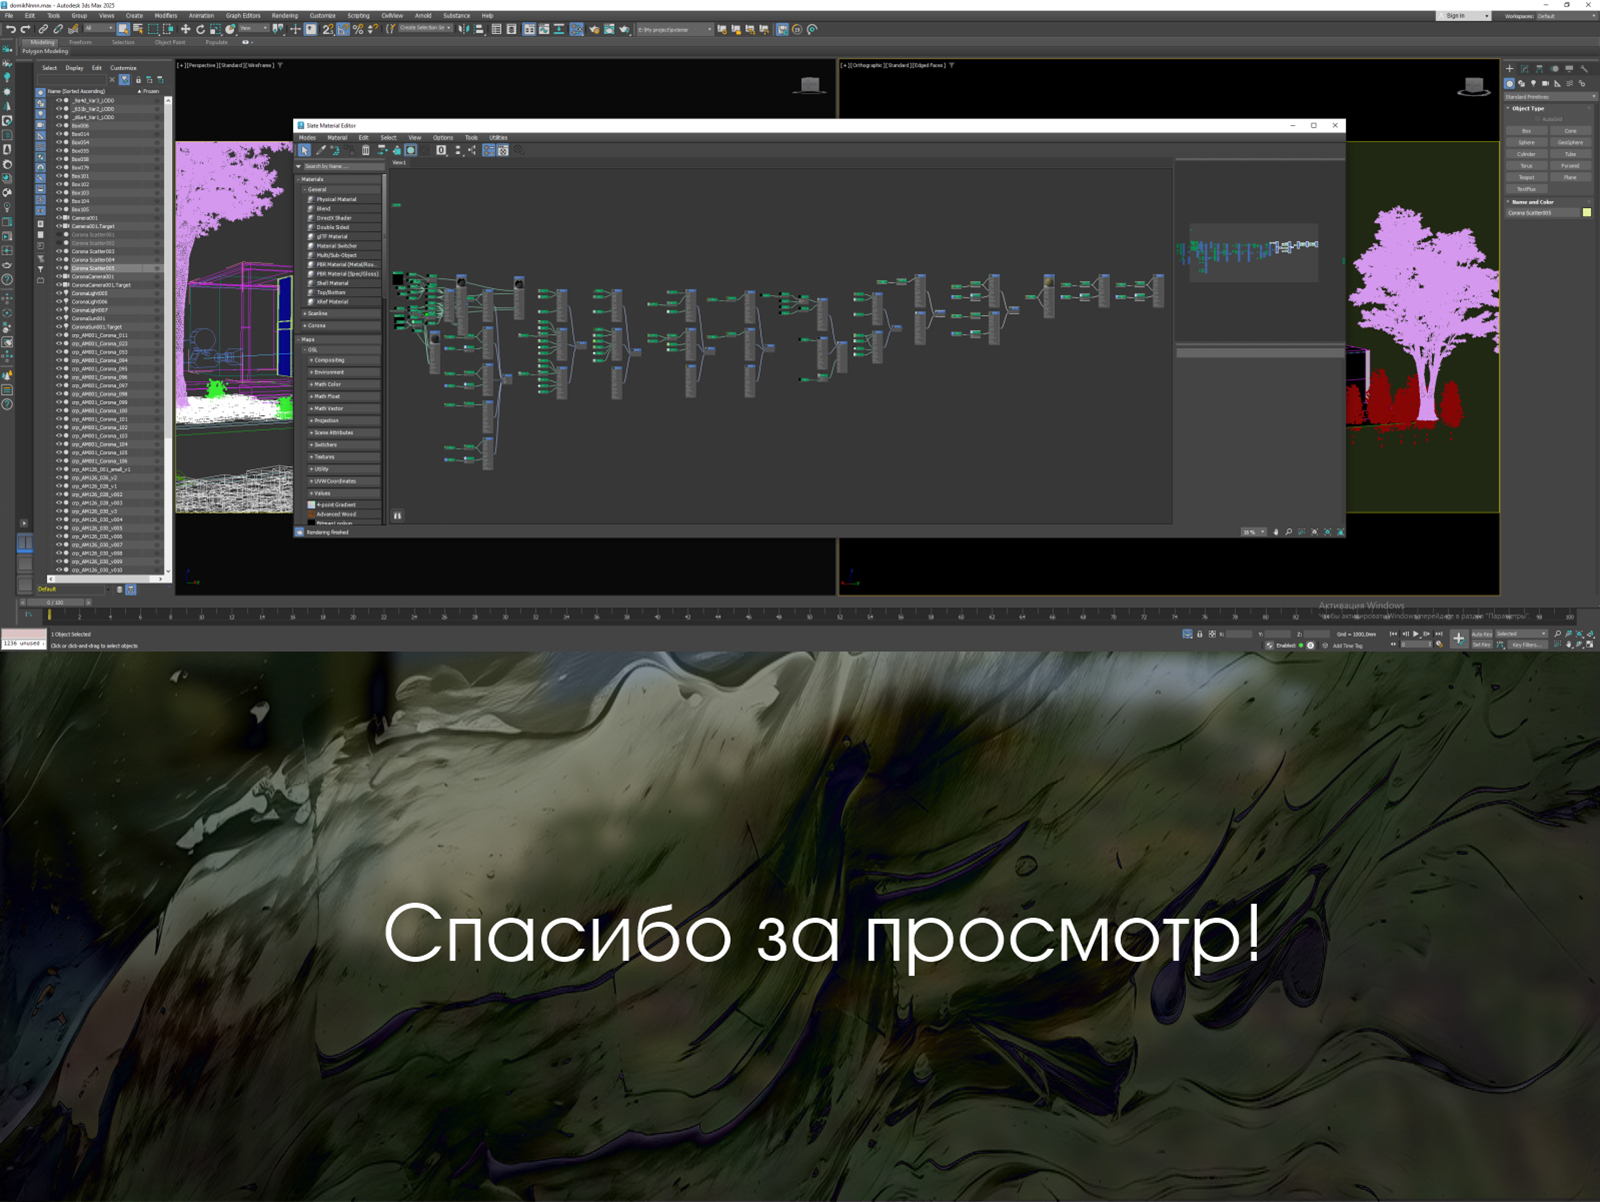Toggle selection lock icon on status bar
1600x1202 pixels.
(1200, 633)
